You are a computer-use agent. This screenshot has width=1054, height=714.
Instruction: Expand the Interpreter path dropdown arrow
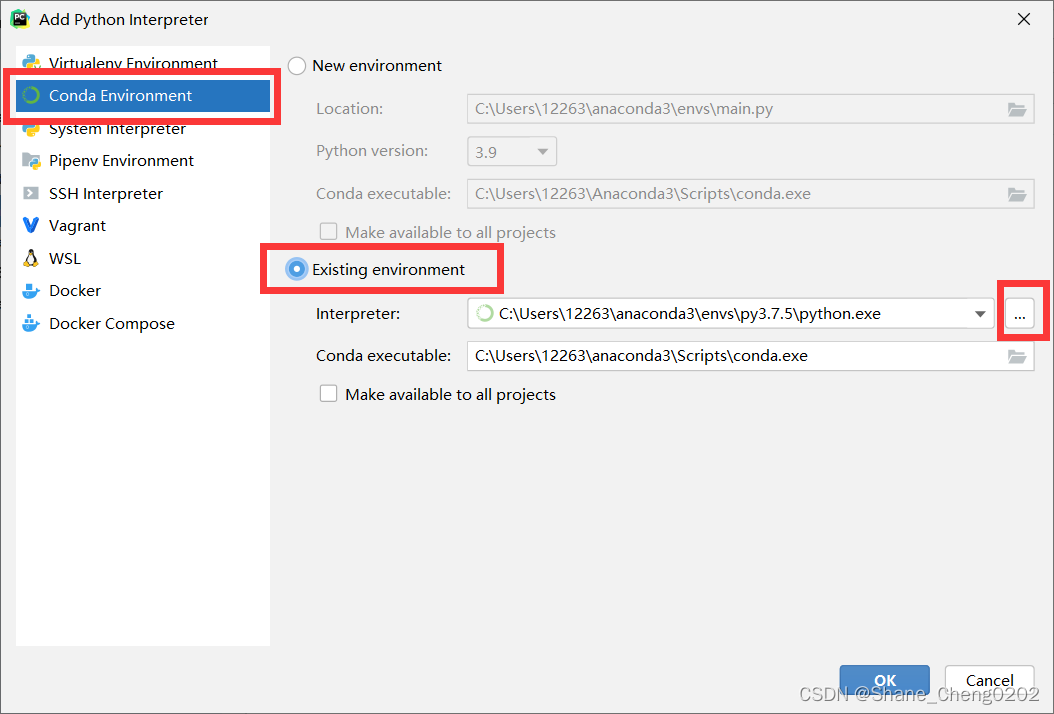coord(980,314)
